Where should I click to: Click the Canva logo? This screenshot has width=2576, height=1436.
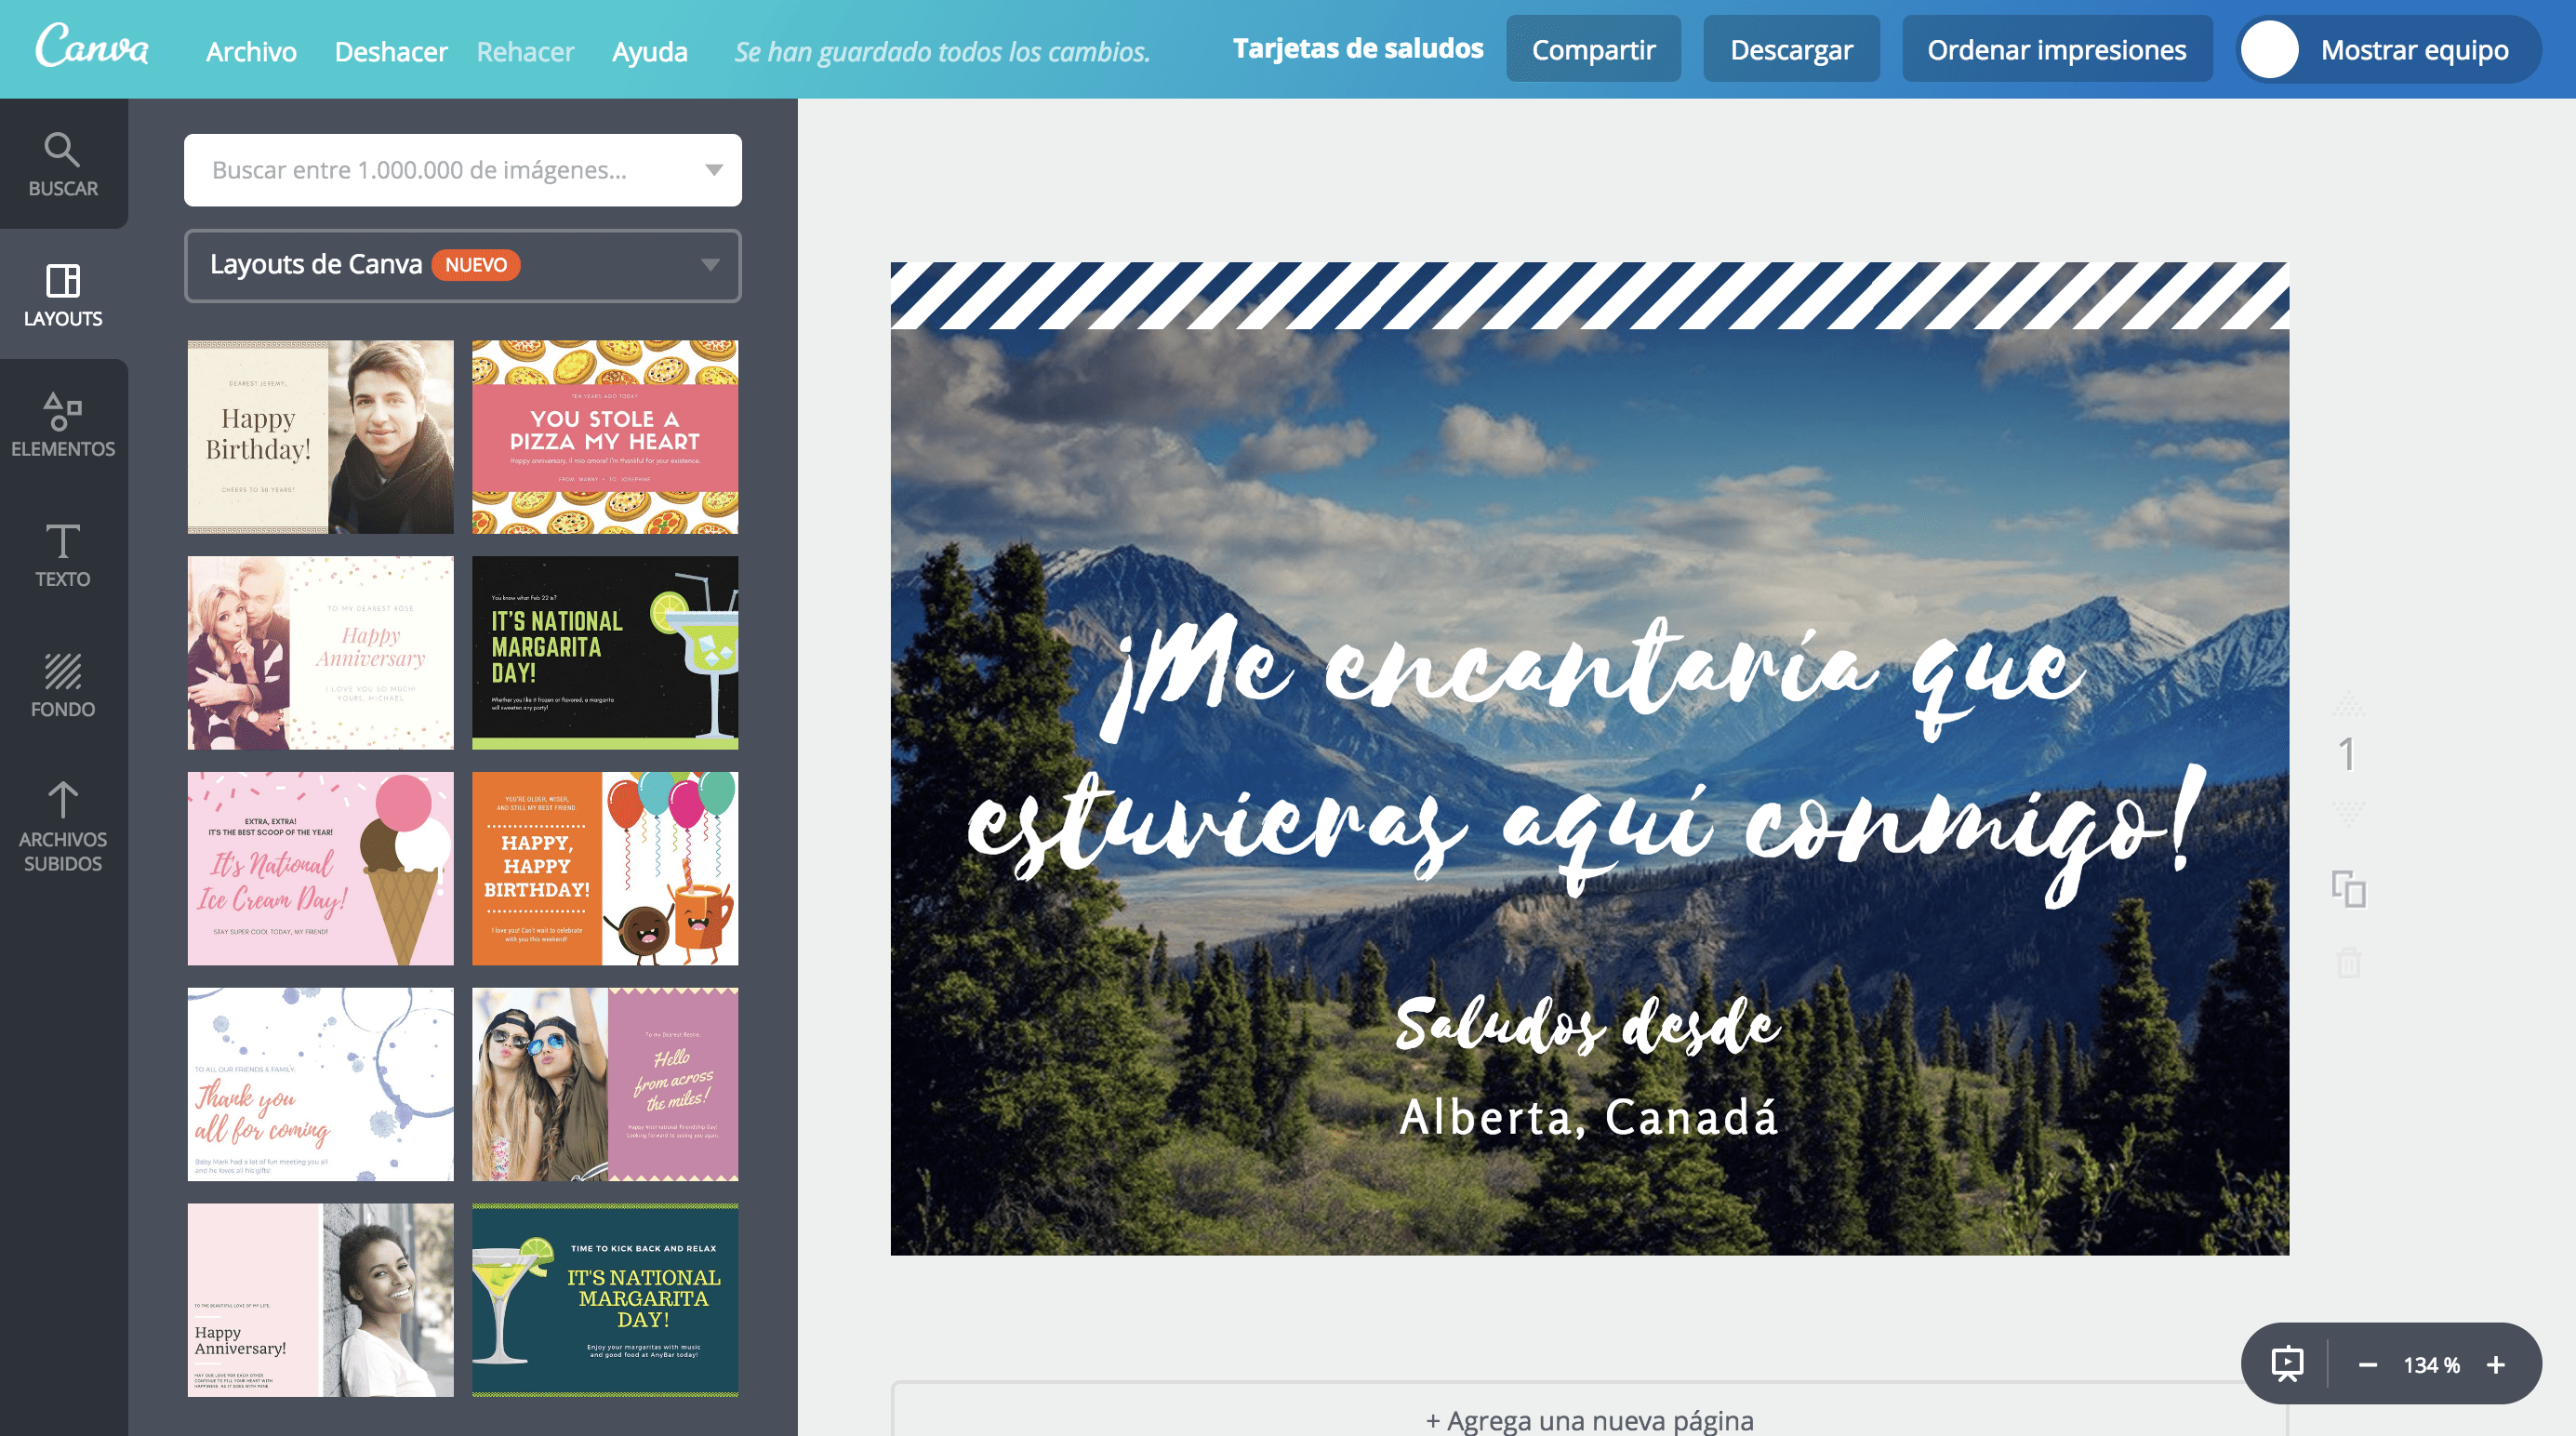(92, 46)
